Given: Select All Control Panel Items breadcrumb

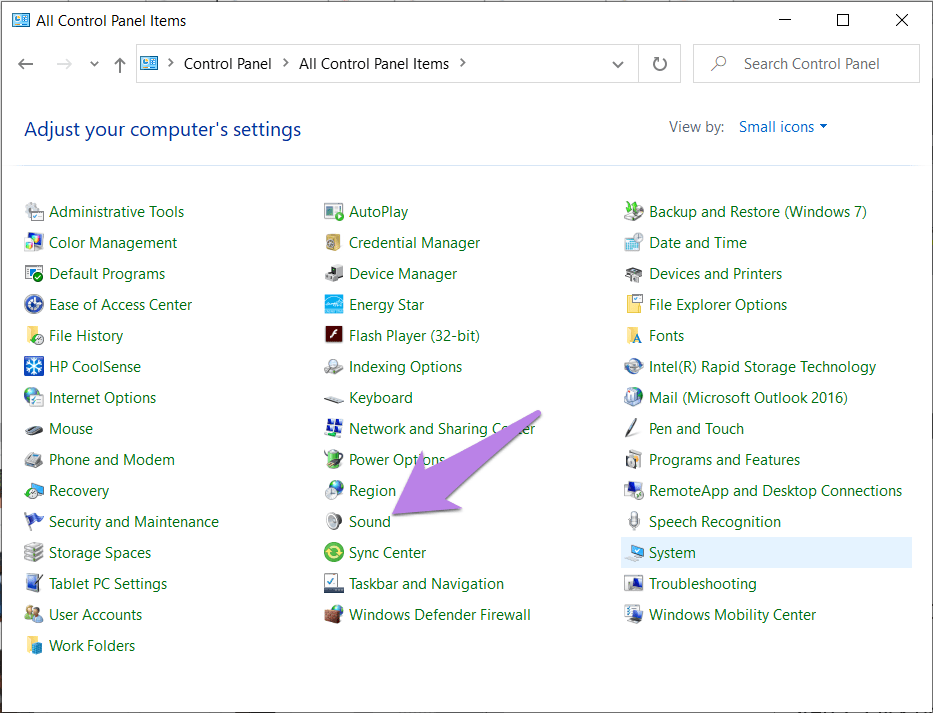Looking at the screenshot, I should (374, 64).
